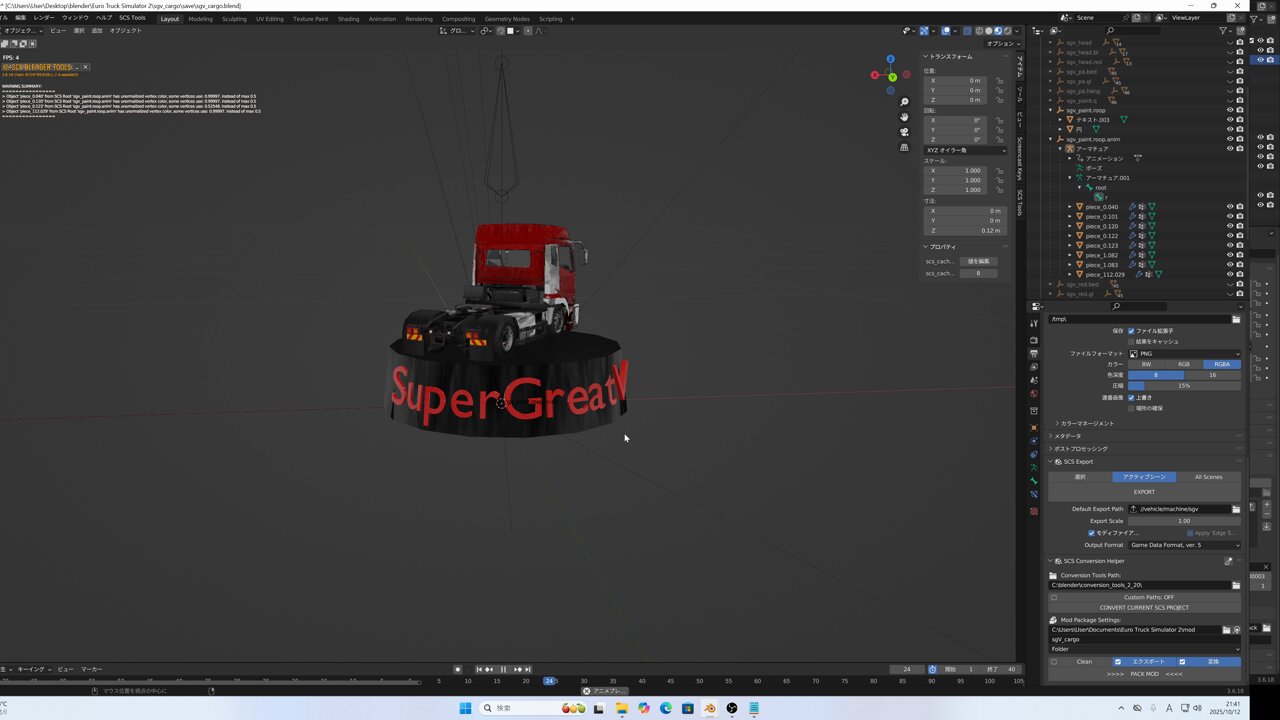Viewport: 1280px width, 720px height.
Task: Pause the animation playback
Action: coord(503,669)
